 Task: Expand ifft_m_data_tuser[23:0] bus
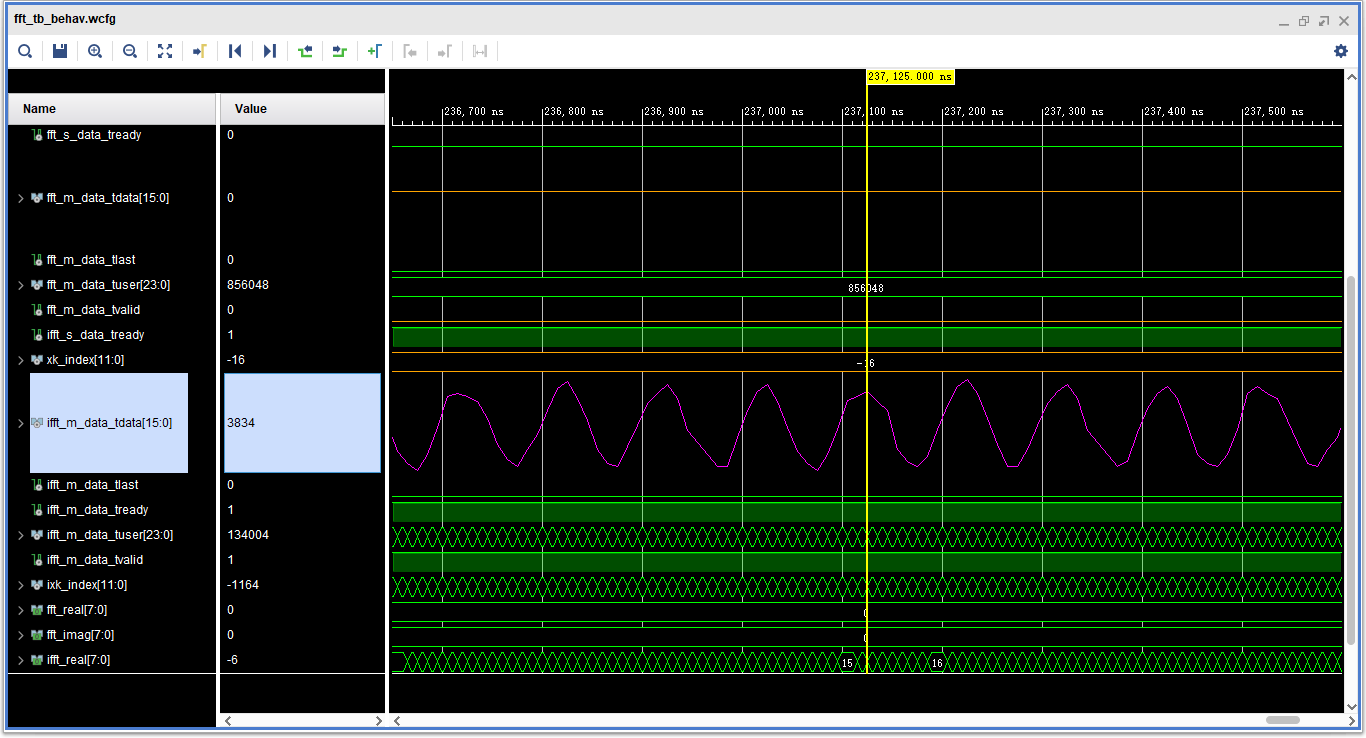(21, 535)
